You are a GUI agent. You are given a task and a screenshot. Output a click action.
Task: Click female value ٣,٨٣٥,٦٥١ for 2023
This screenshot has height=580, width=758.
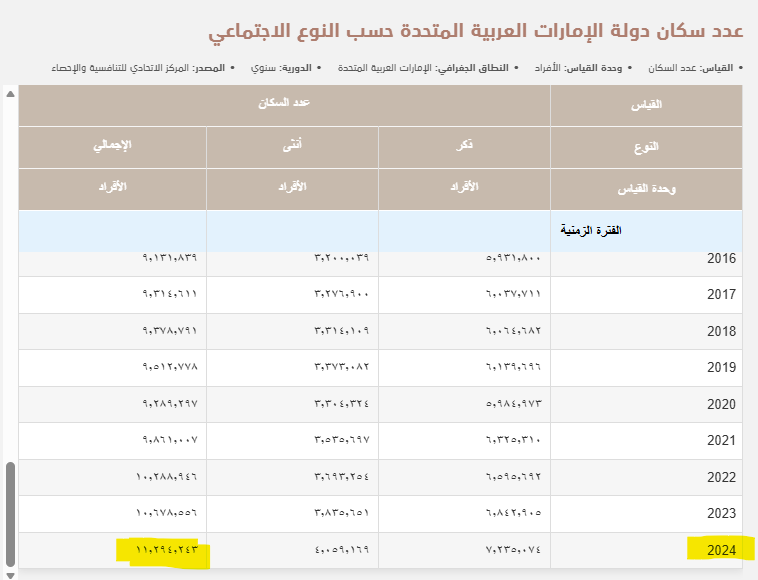tap(342, 513)
